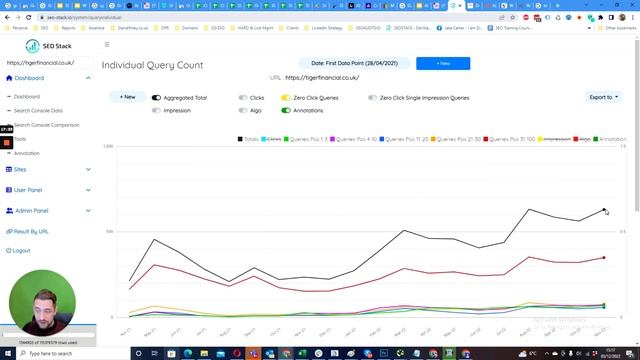This screenshot has height=360, width=640.
Task: Enable the Clicks toggle
Action: point(243,98)
